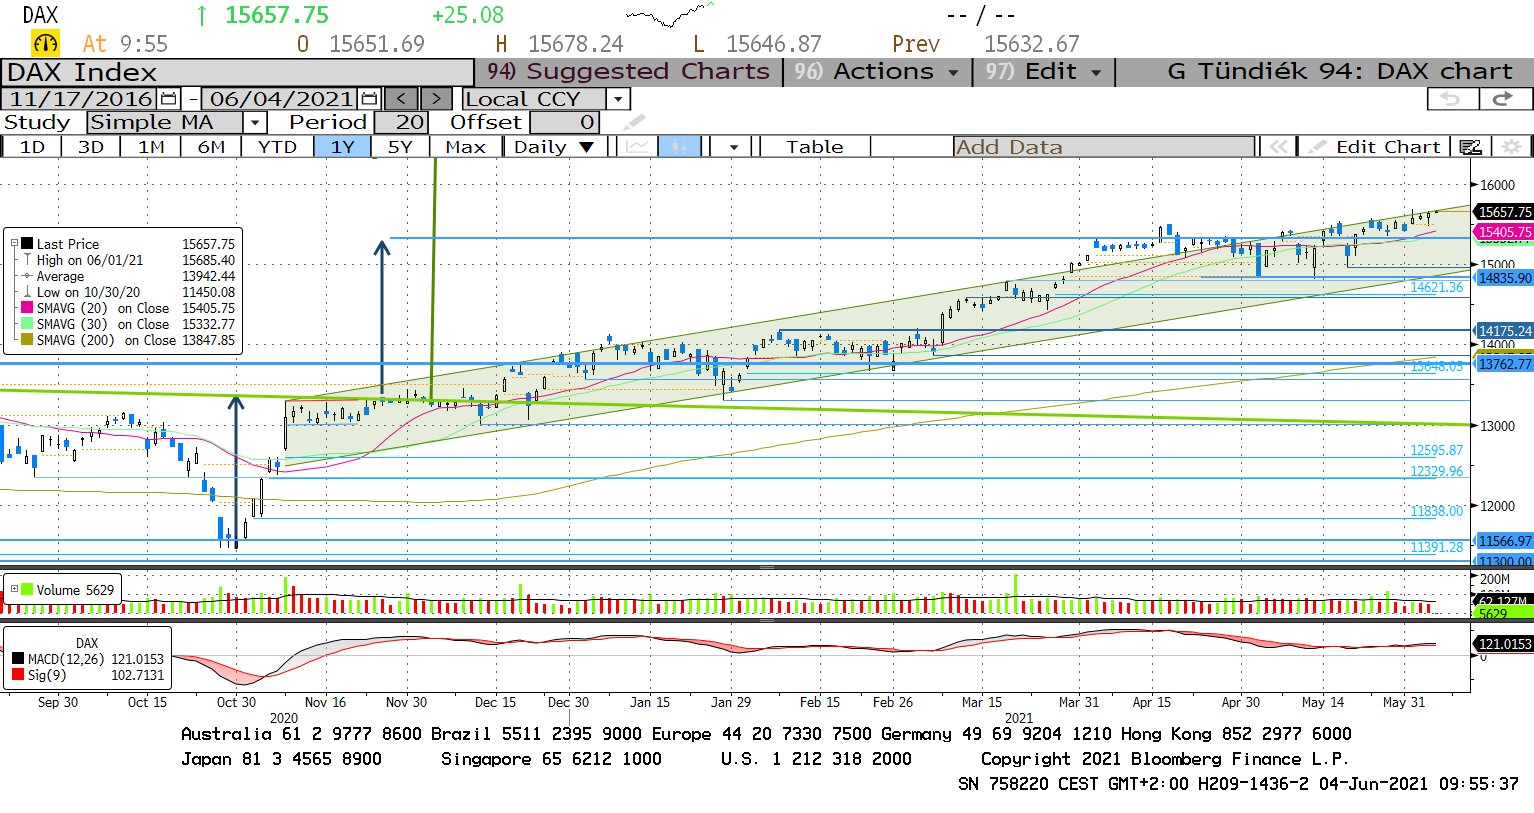Click the green SMAVG (30) color swatch
The image size is (1534, 813).
click(x=27, y=324)
